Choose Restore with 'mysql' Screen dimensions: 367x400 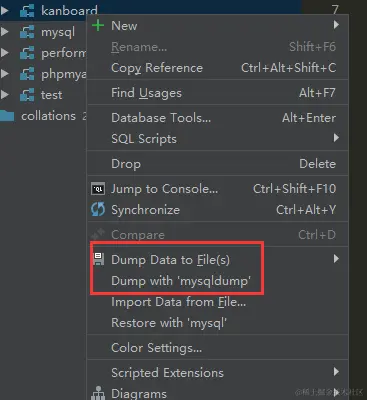coord(218,323)
